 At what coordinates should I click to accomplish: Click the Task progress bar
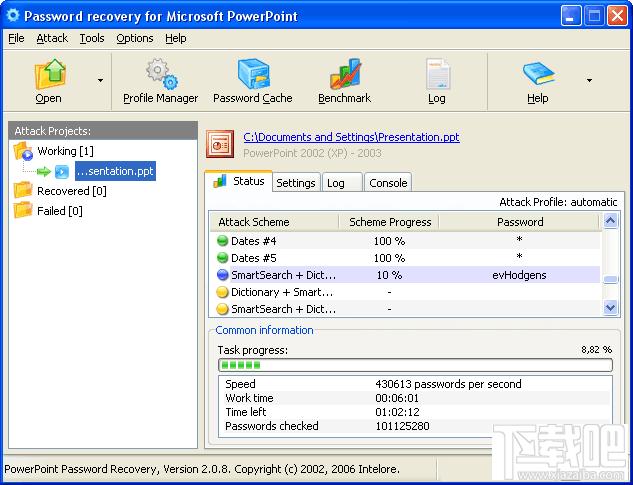point(415,365)
